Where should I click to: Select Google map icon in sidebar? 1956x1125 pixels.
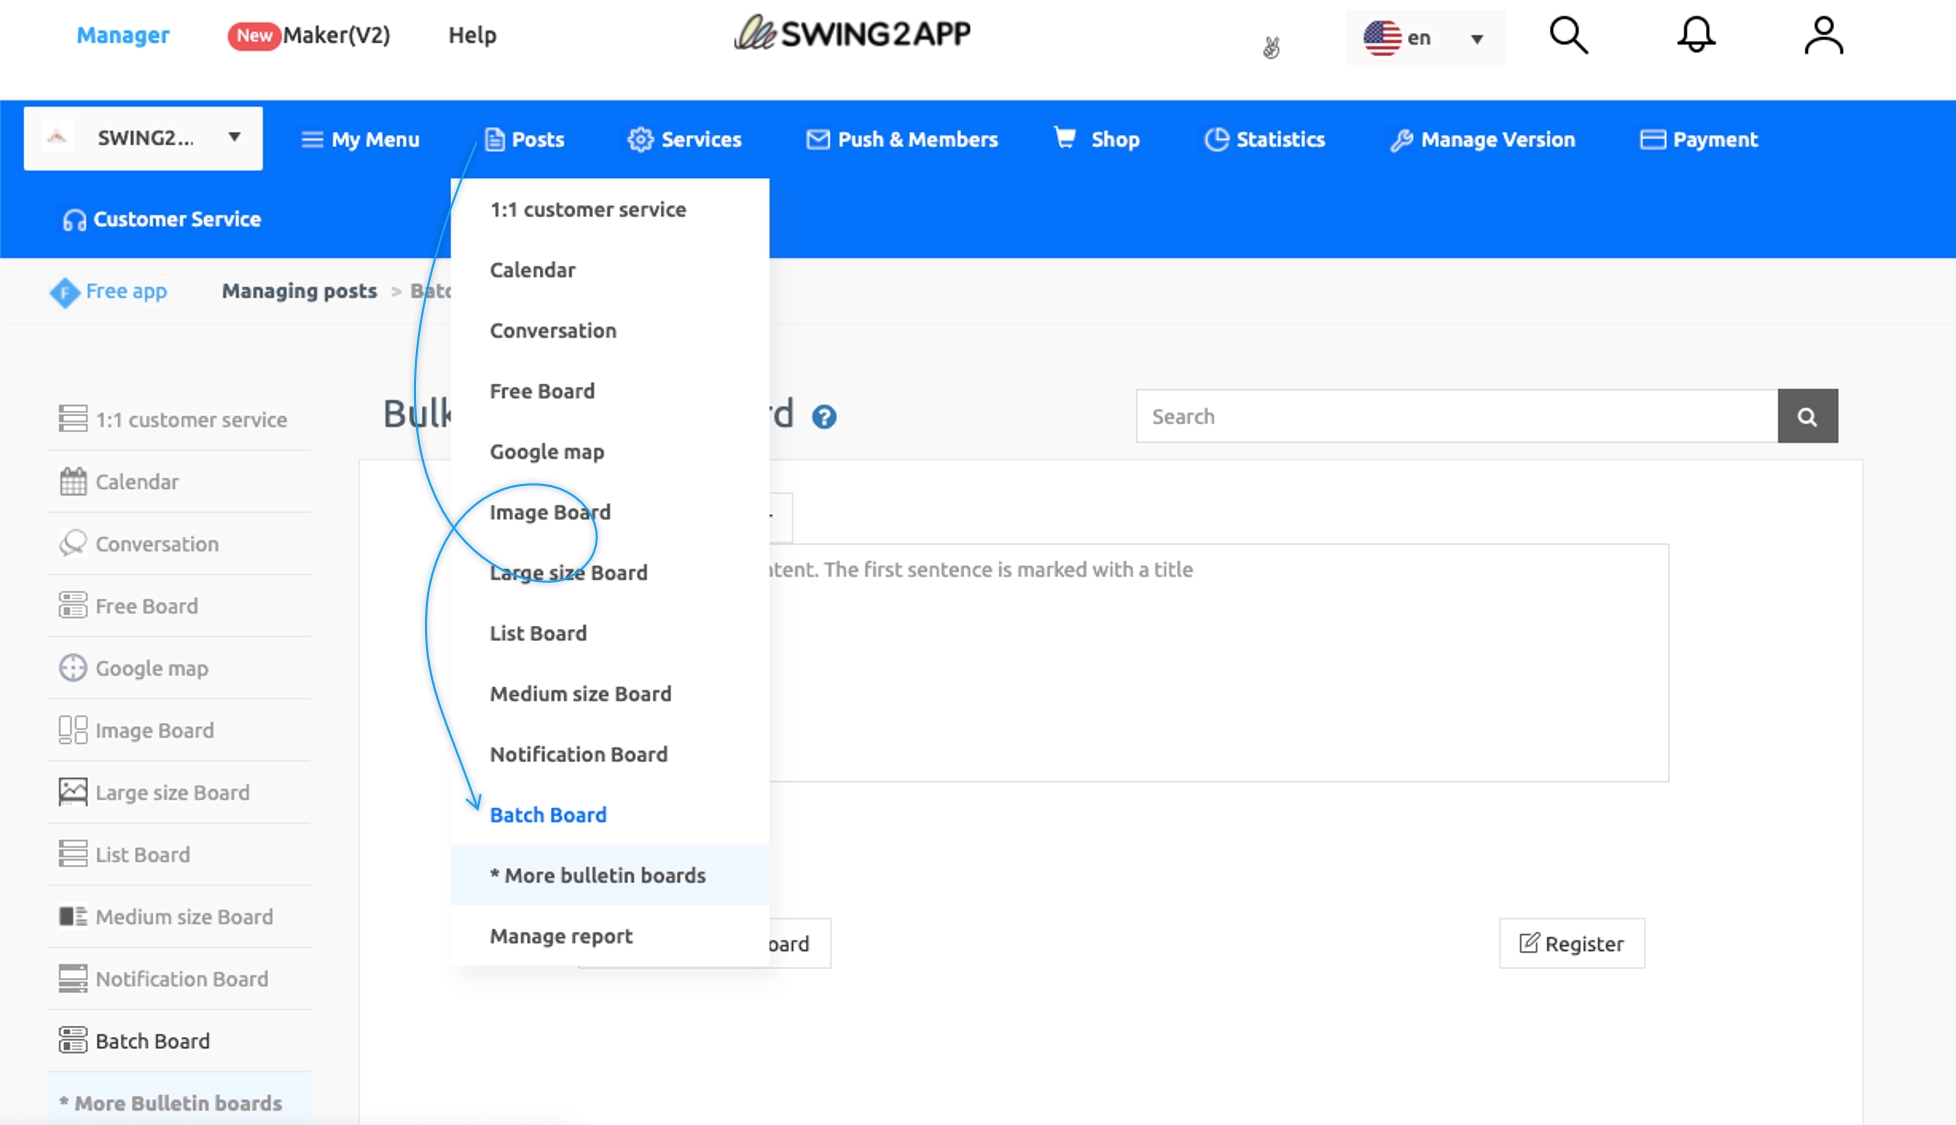(x=73, y=668)
